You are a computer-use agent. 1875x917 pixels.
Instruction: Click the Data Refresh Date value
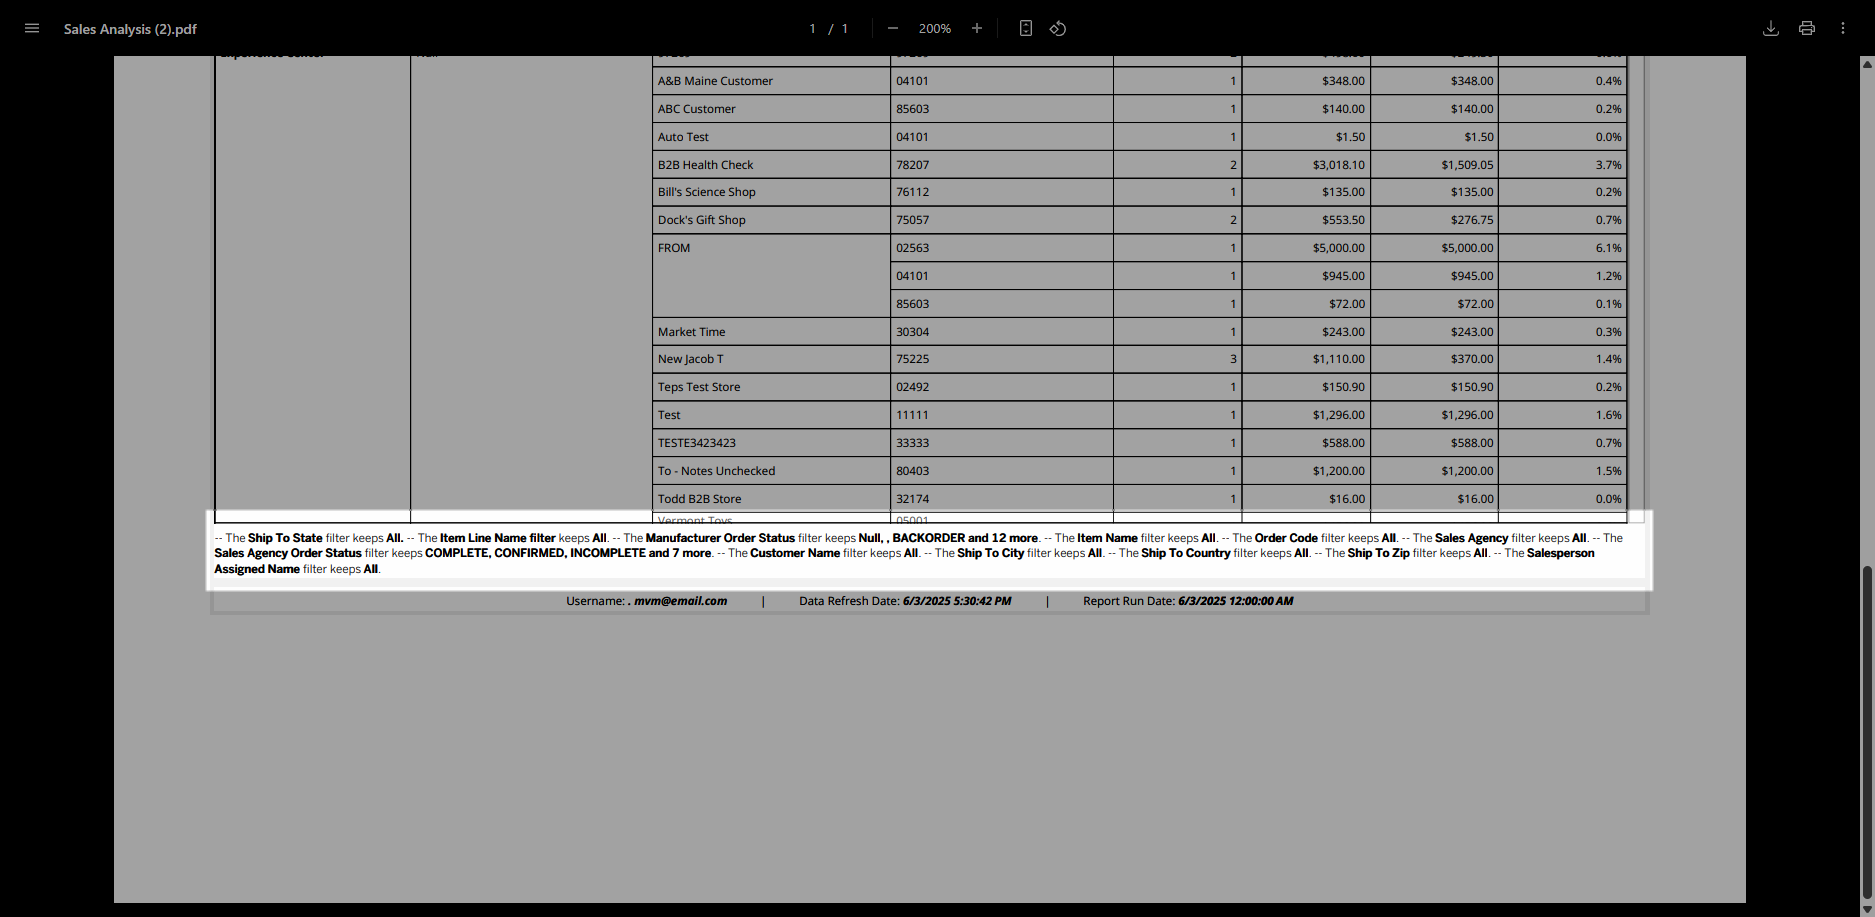coord(957,601)
